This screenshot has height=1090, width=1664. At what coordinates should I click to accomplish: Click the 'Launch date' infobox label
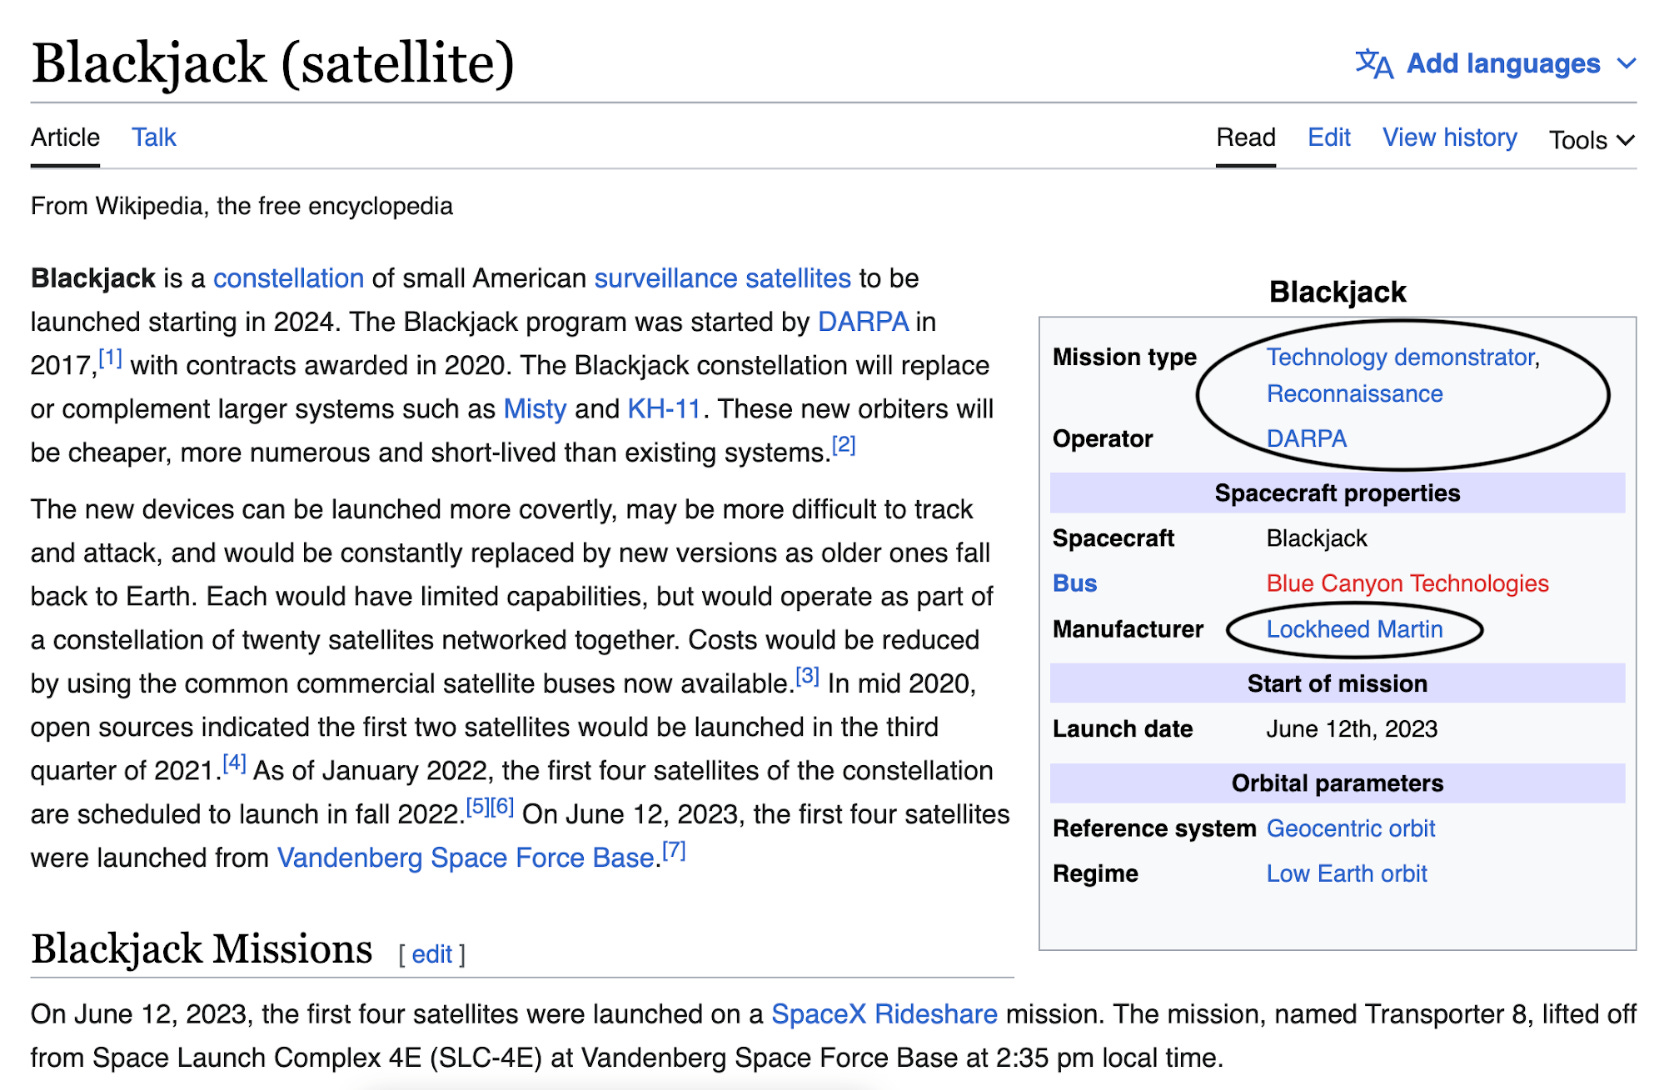pos(1122,729)
